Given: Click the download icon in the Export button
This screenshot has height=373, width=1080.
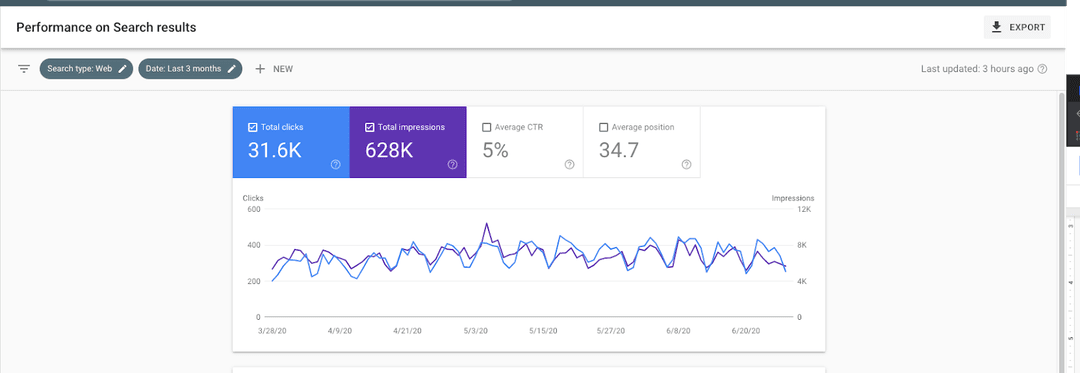Looking at the screenshot, I should (x=996, y=28).
